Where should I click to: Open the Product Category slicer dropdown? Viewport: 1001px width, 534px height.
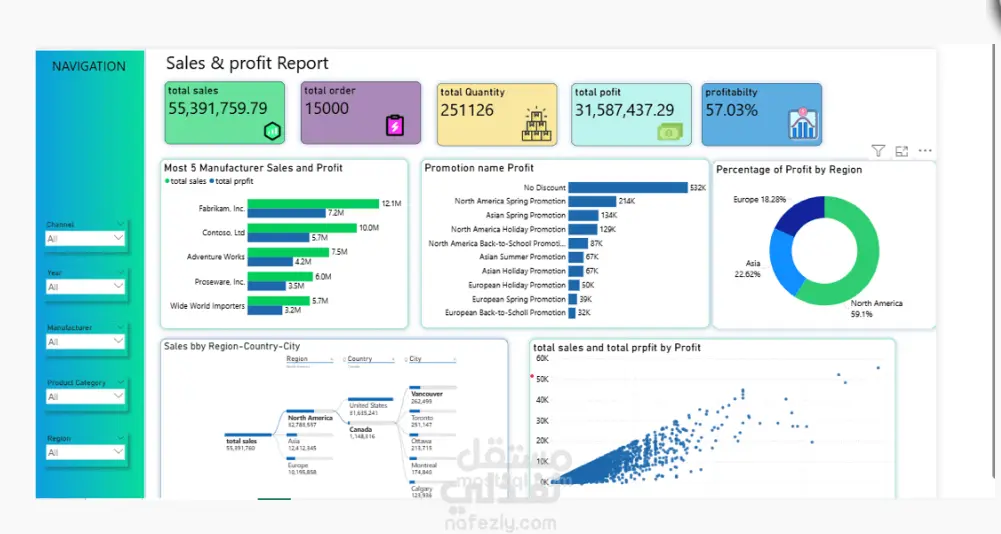85,397
